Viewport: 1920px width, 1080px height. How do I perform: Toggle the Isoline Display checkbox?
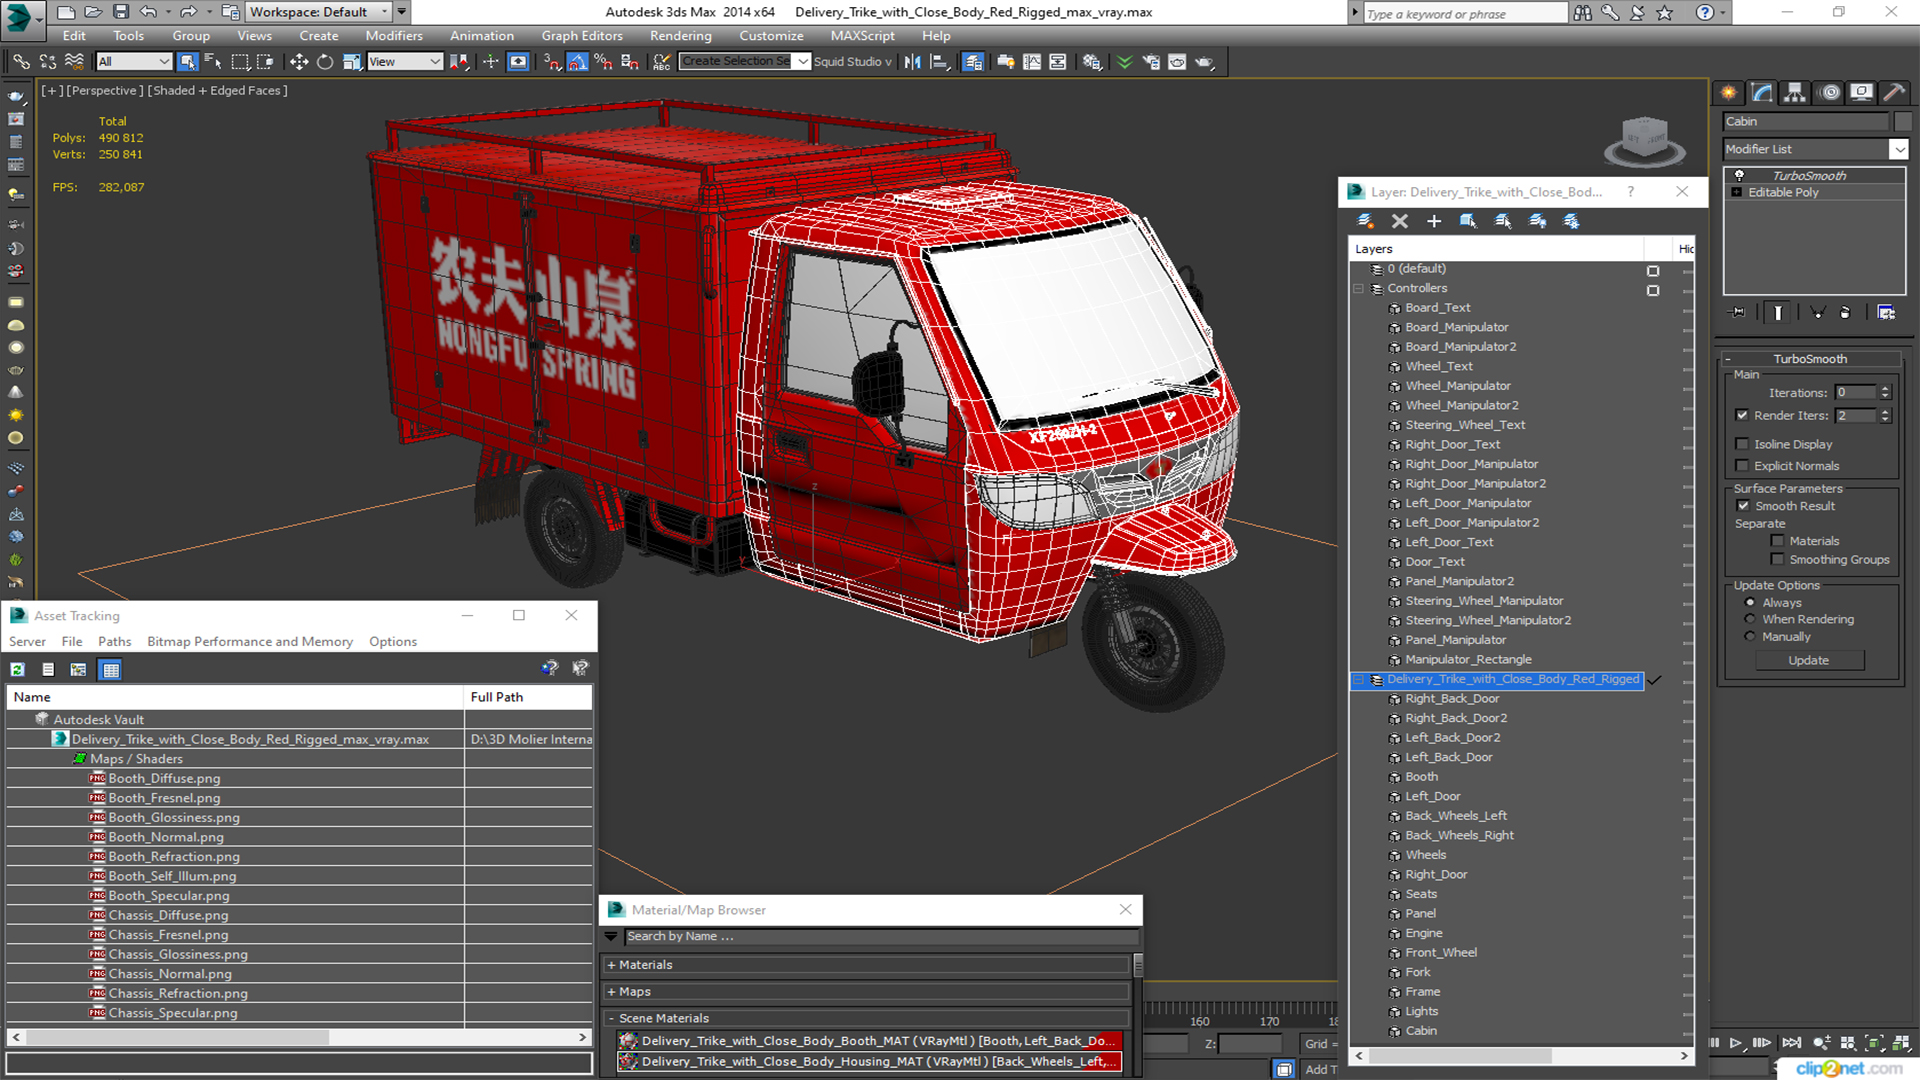click(x=1742, y=444)
